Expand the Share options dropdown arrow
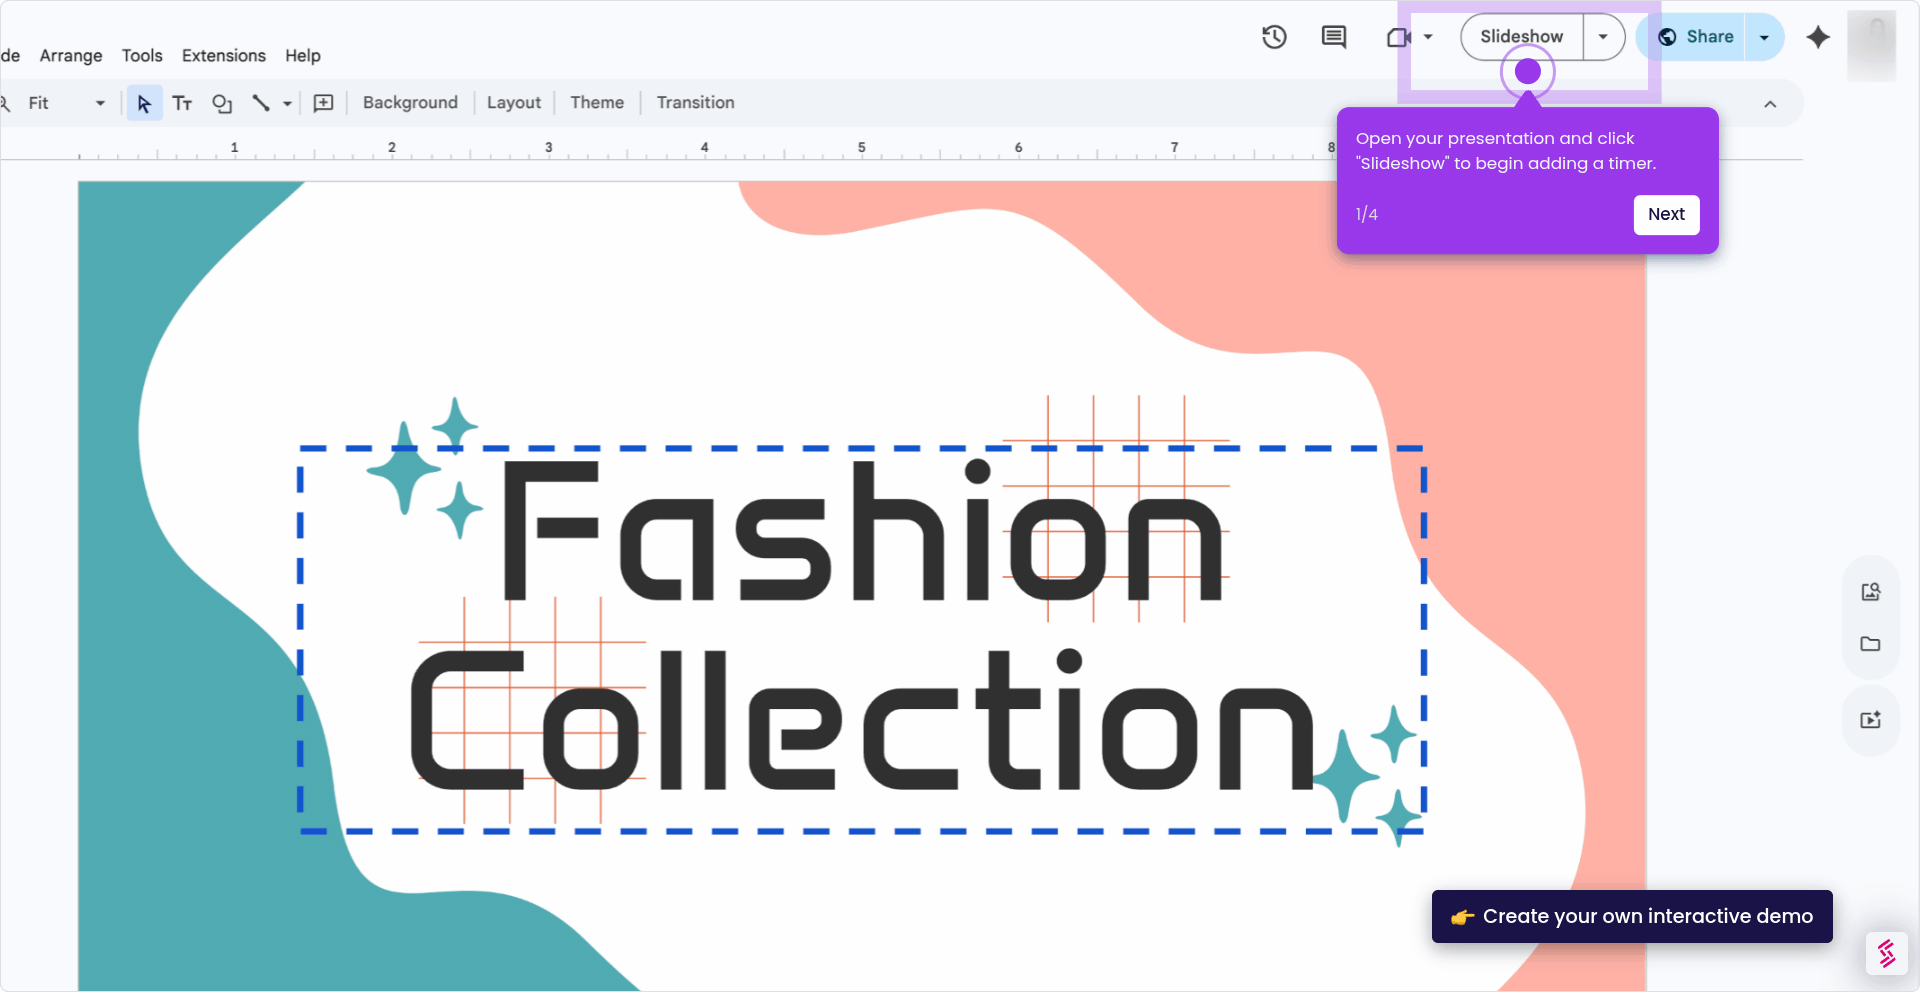 tap(1764, 37)
